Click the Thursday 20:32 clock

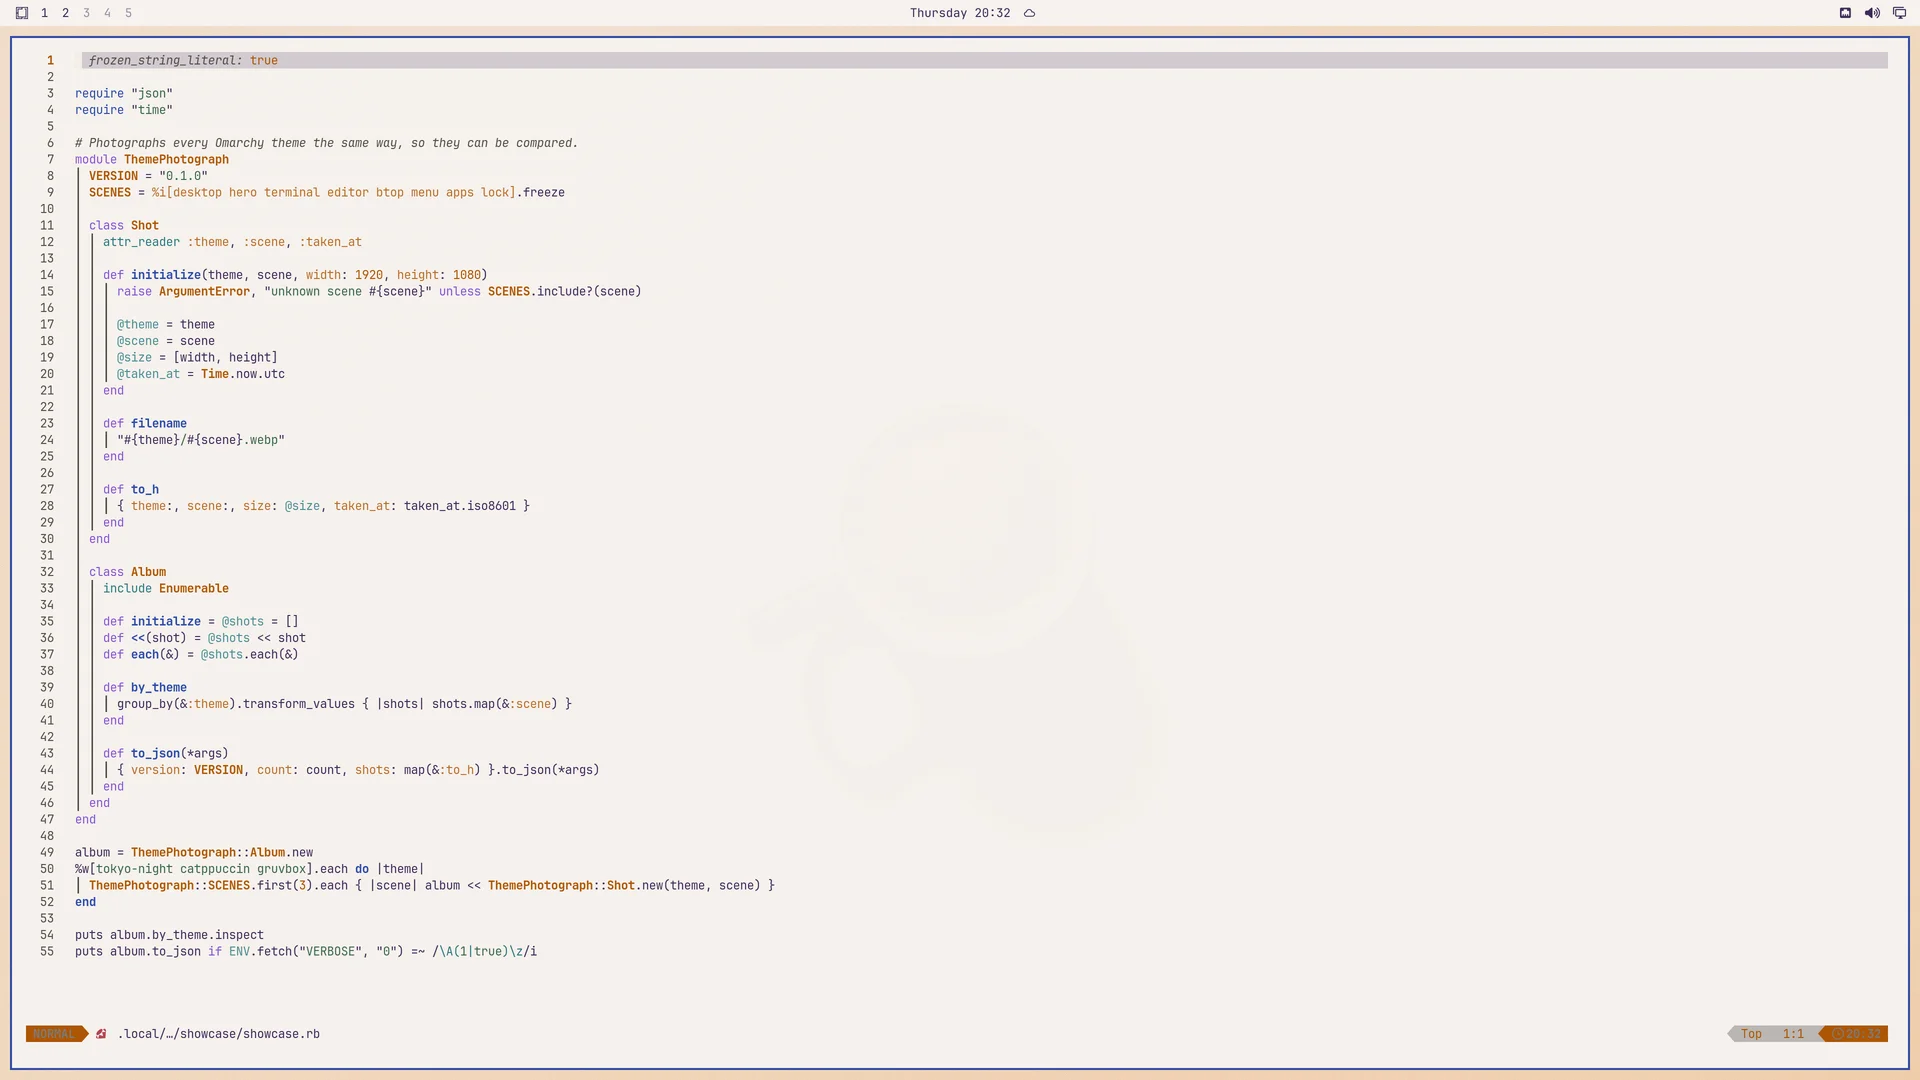(x=960, y=13)
